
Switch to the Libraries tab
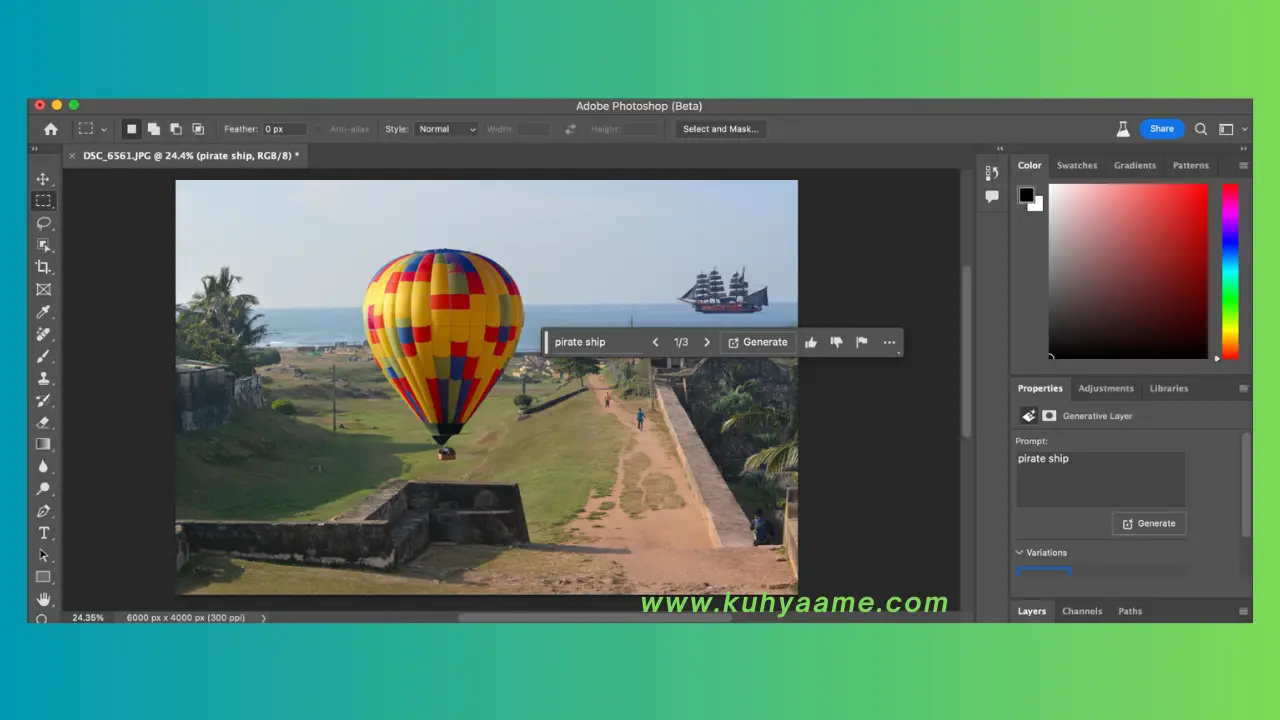click(x=1169, y=389)
